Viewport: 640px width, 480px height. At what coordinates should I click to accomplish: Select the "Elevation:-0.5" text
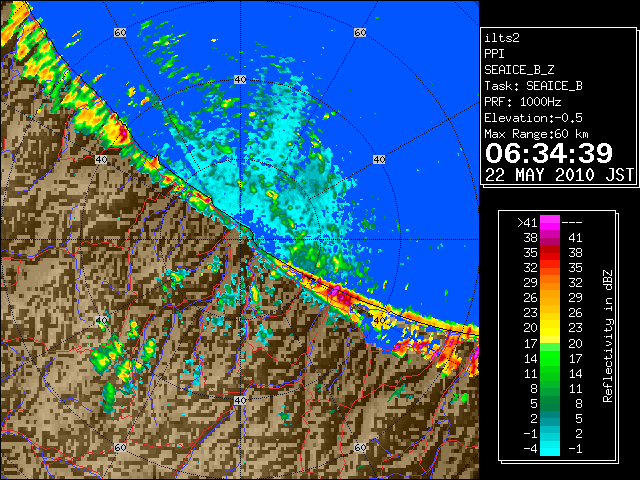tap(533, 118)
